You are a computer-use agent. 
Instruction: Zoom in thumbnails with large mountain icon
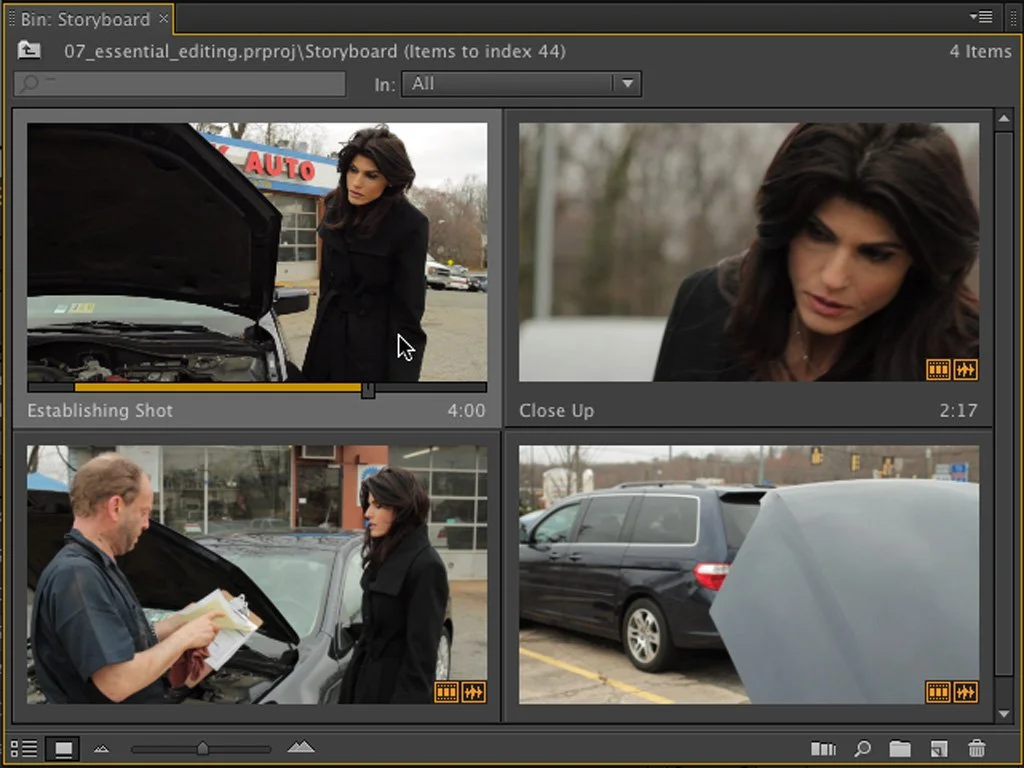point(300,746)
